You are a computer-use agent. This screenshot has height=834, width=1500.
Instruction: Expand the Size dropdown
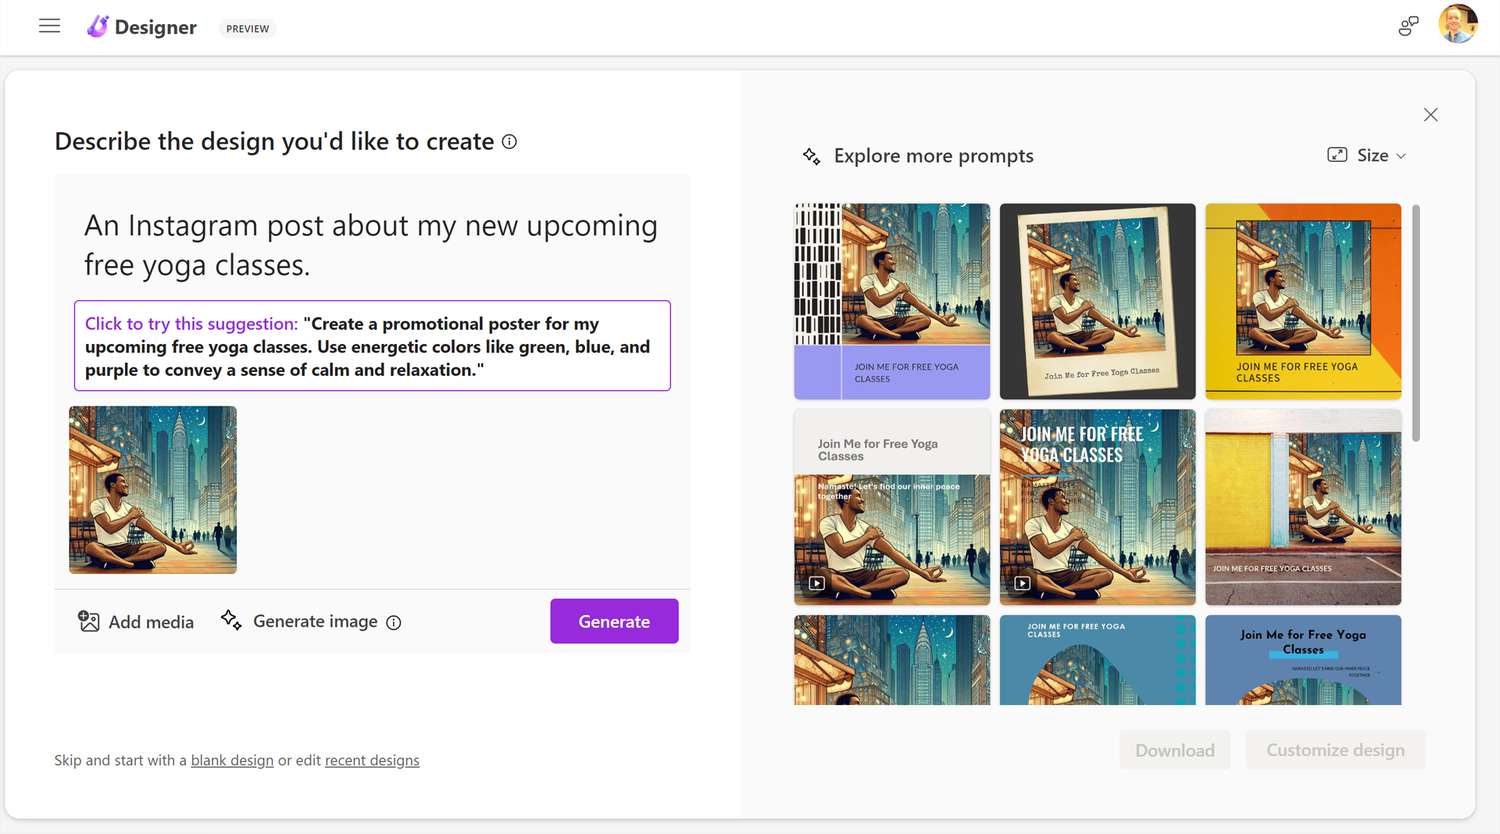1367,155
